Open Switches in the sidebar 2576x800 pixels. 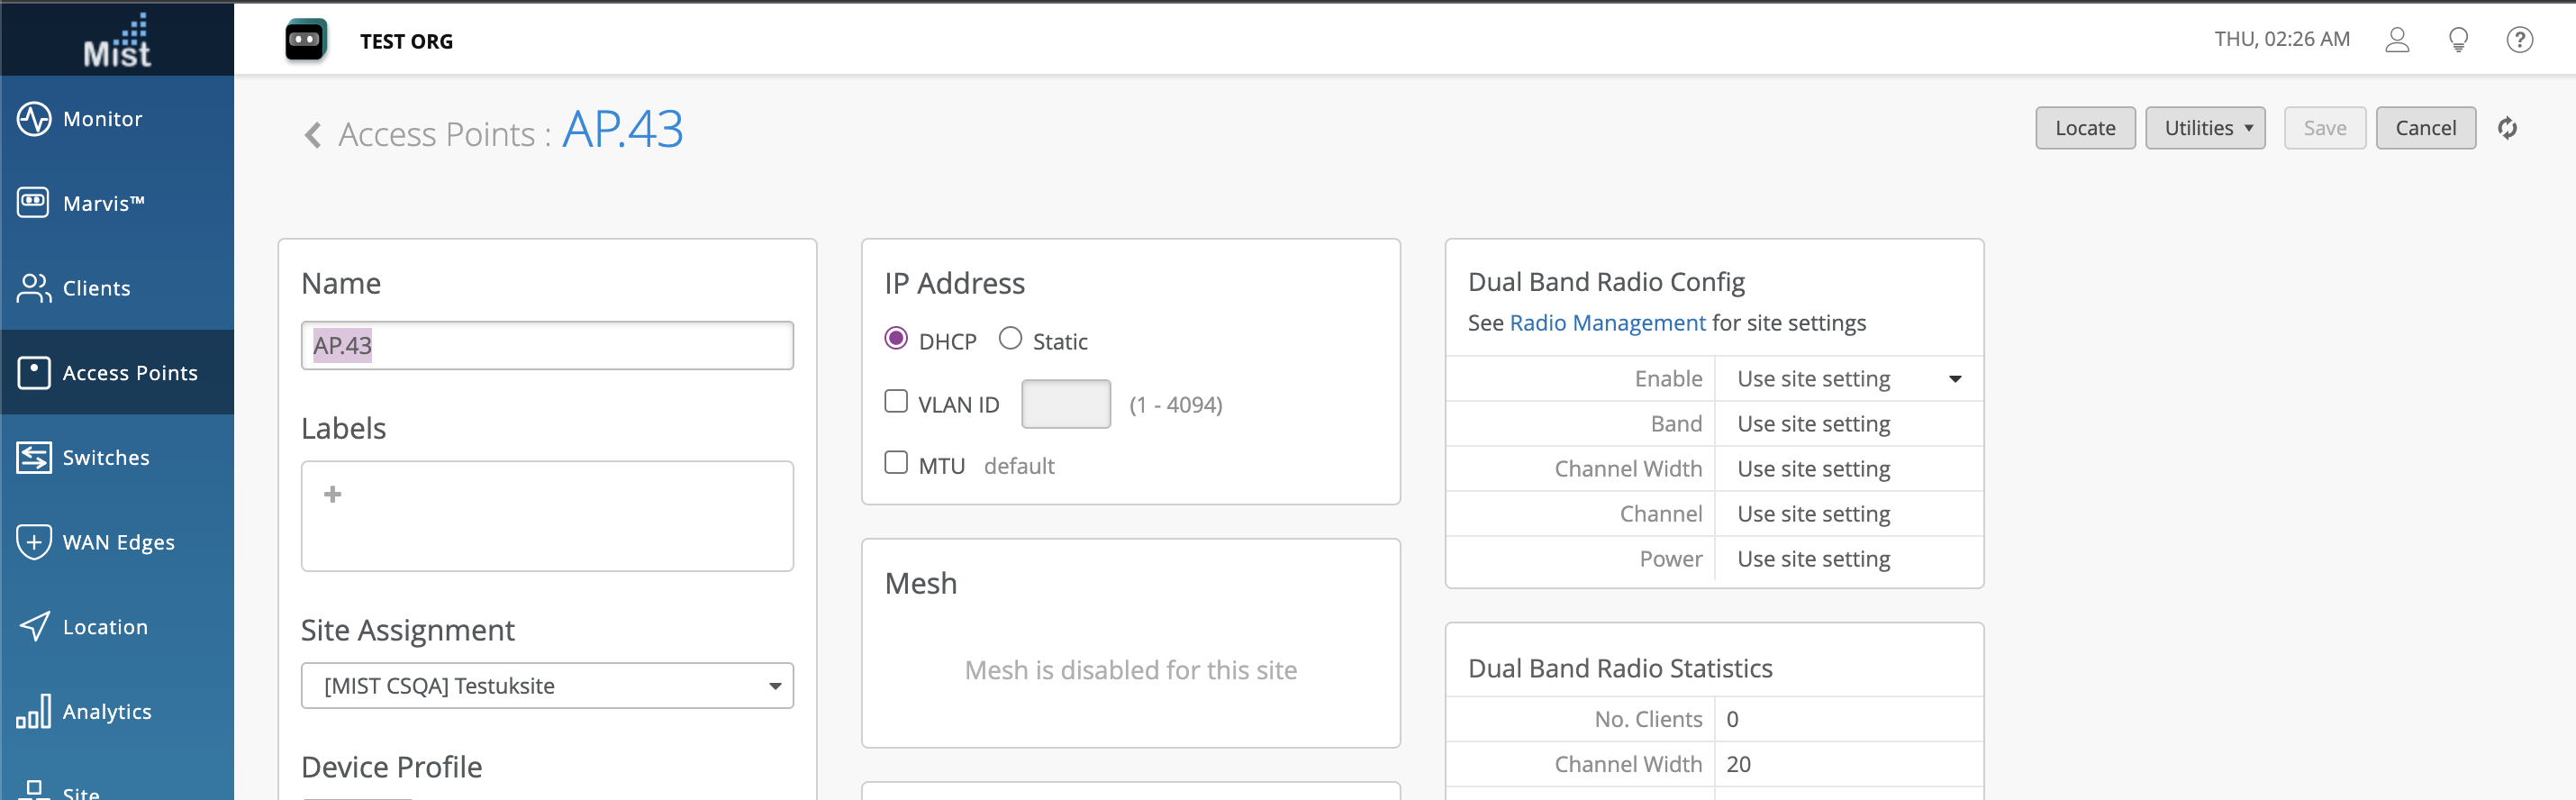pyautogui.click(x=105, y=457)
